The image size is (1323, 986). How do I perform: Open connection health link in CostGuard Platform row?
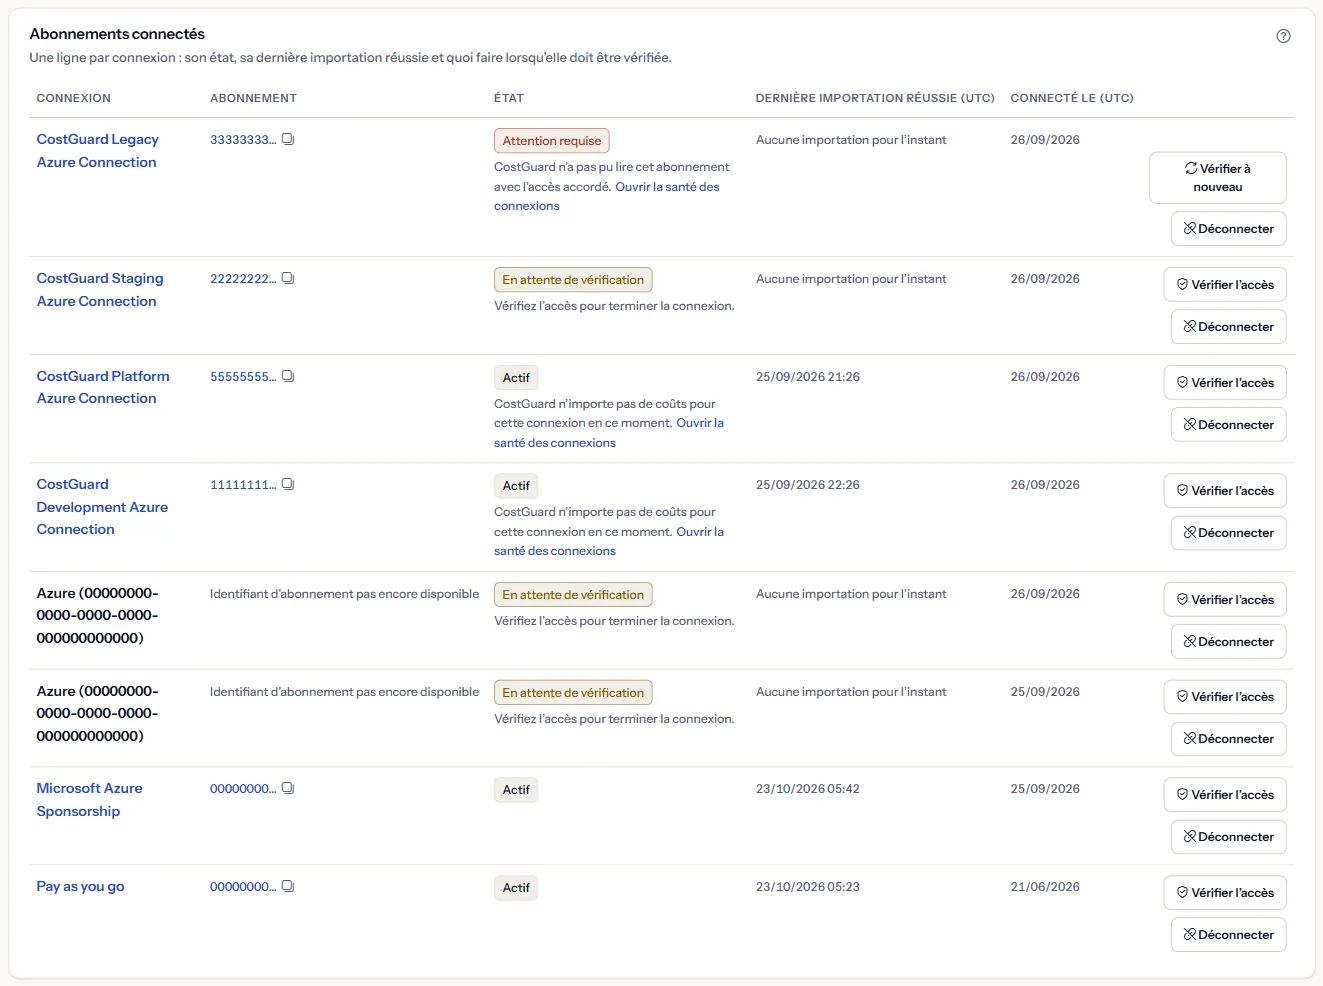click(608, 433)
